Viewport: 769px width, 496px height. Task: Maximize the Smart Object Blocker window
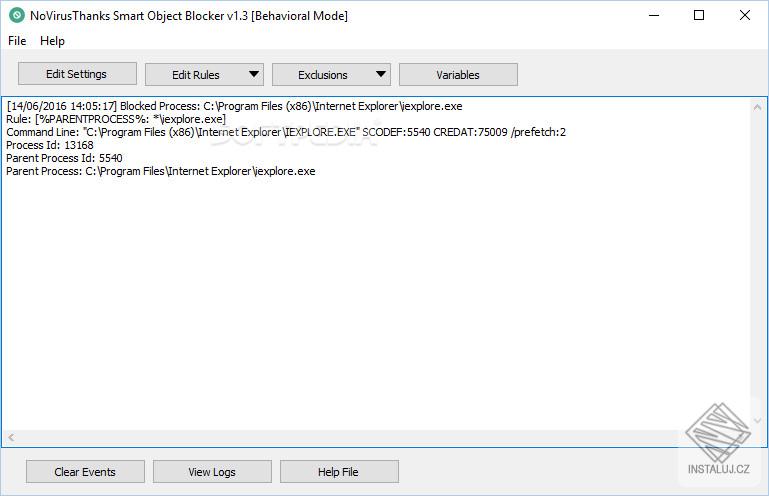point(699,15)
